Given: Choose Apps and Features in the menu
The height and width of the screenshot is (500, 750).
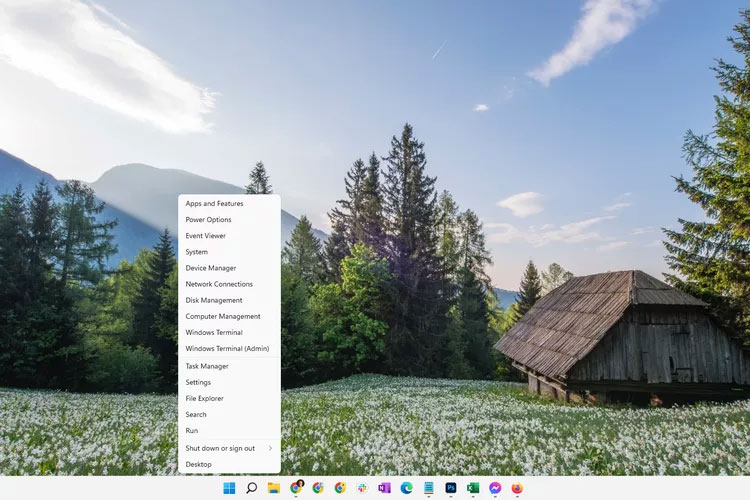Looking at the screenshot, I should (x=229, y=203).
